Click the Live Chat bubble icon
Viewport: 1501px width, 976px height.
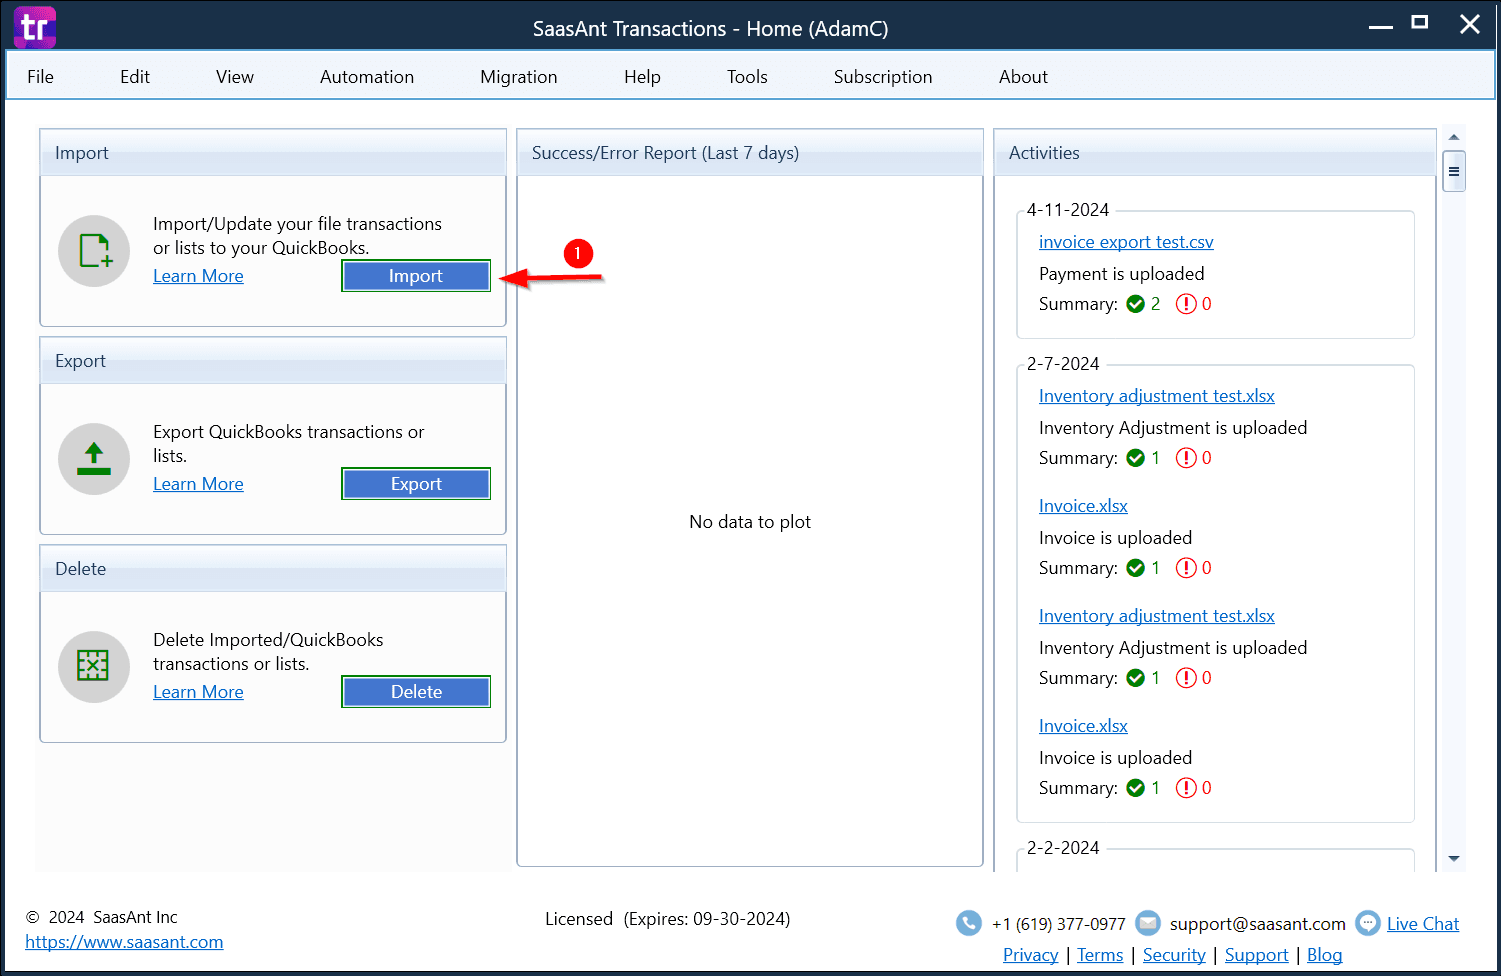[x=1368, y=923]
